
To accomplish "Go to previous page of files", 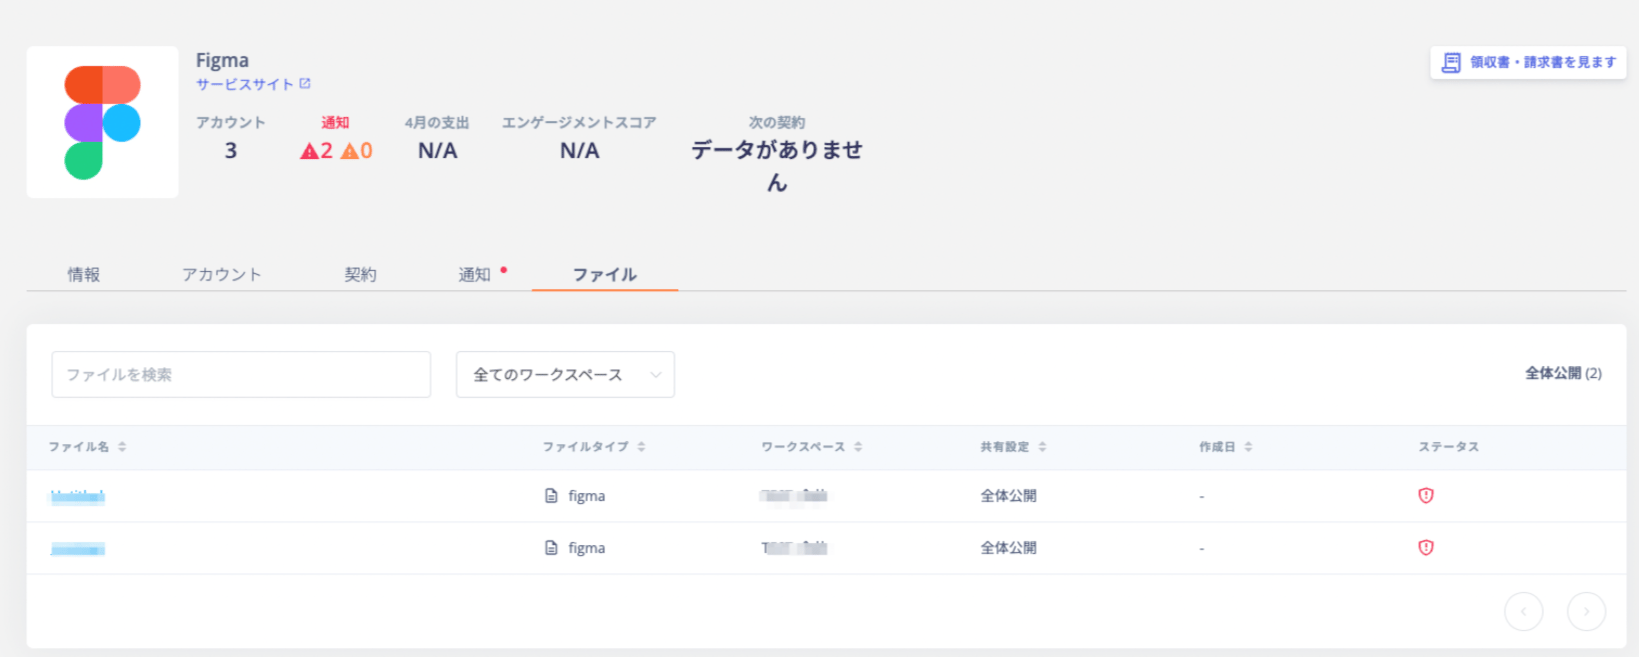I will point(1524,611).
